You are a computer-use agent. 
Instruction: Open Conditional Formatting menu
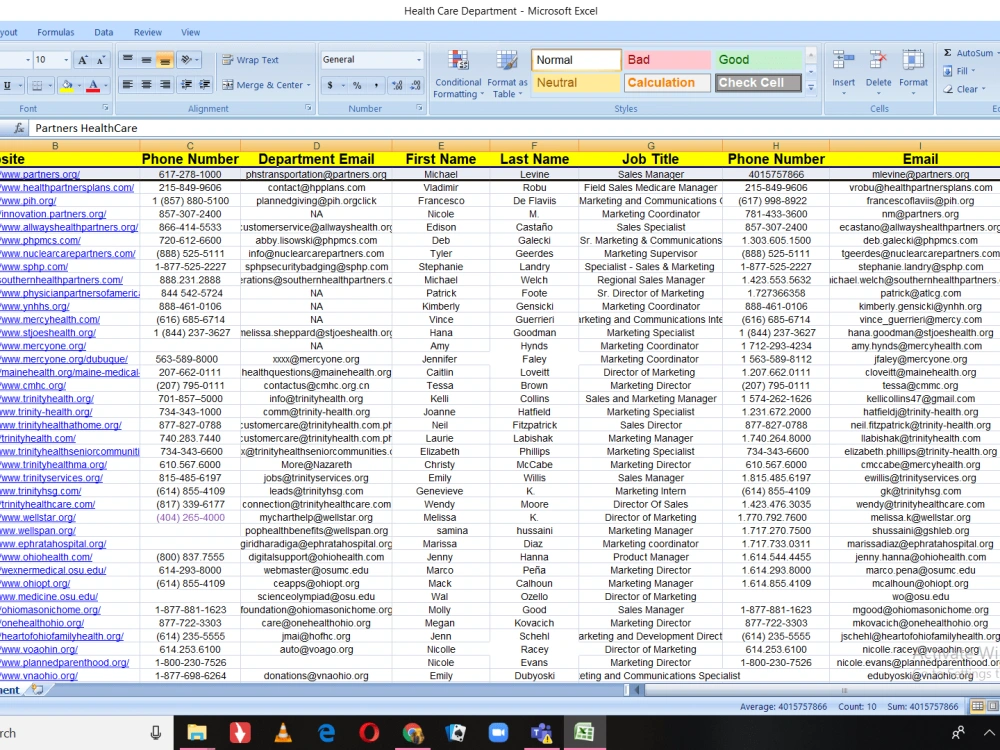coord(458,74)
